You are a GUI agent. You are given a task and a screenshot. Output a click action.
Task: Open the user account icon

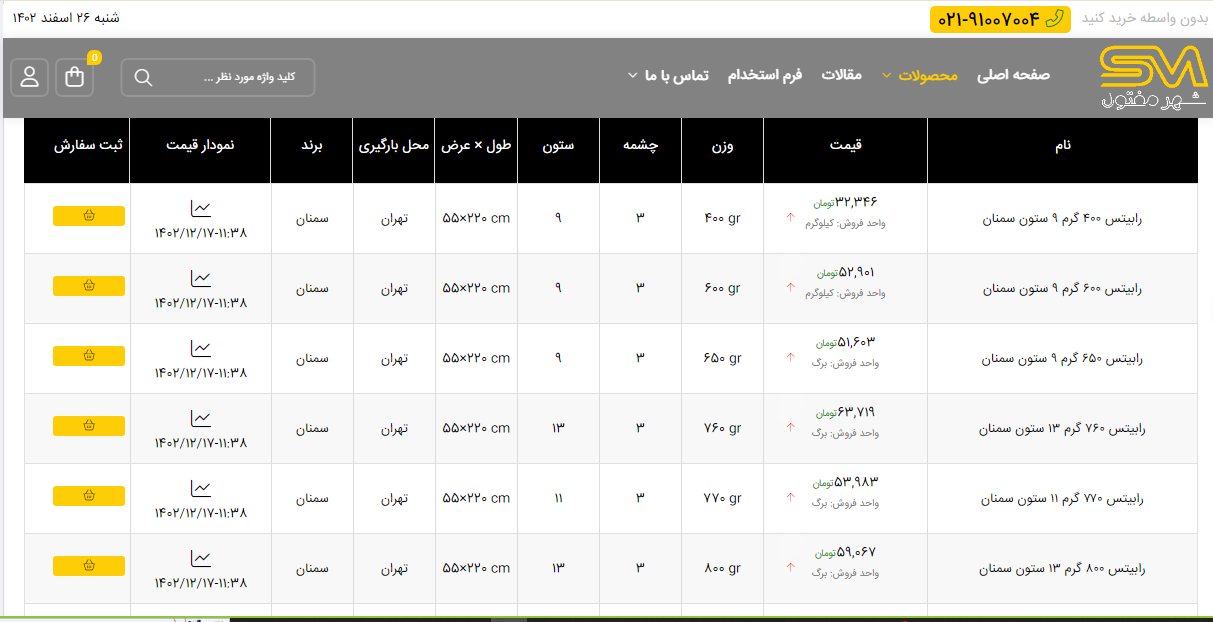coord(30,77)
